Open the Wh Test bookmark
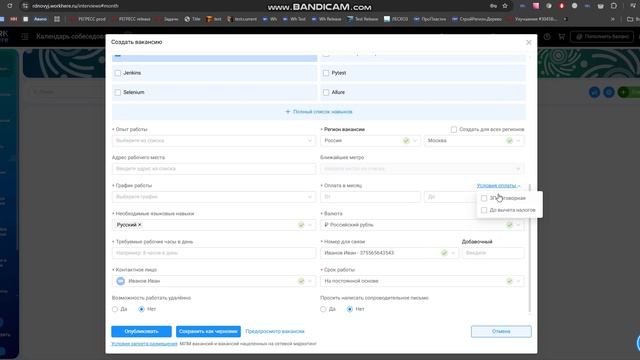640x360 pixels. tap(294, 19)
